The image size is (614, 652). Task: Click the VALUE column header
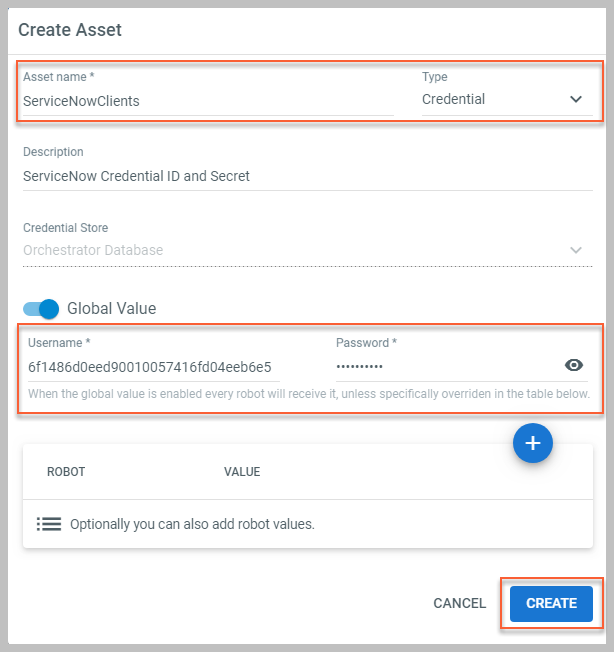click(x=242, y=472)
